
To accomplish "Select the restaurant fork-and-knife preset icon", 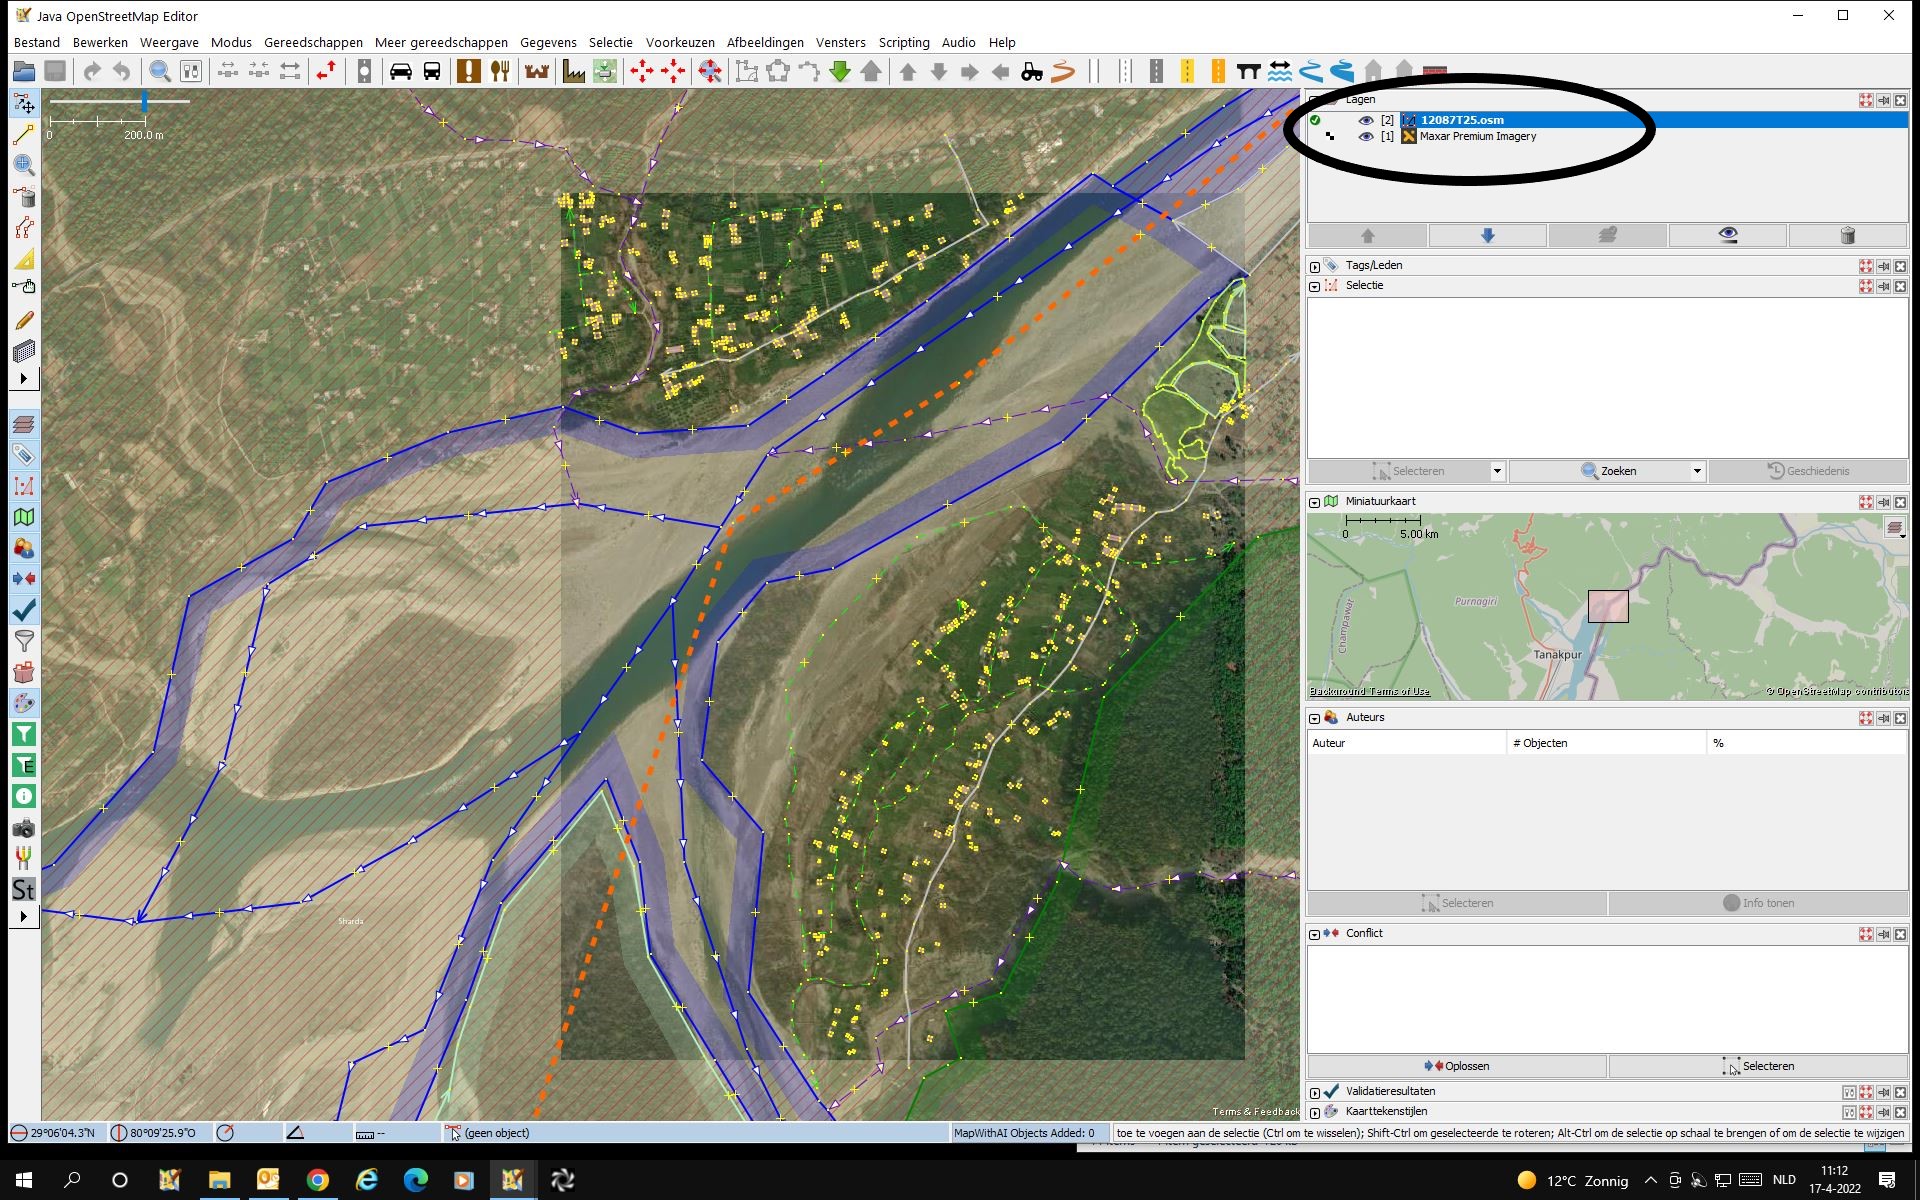I will 500,71.
